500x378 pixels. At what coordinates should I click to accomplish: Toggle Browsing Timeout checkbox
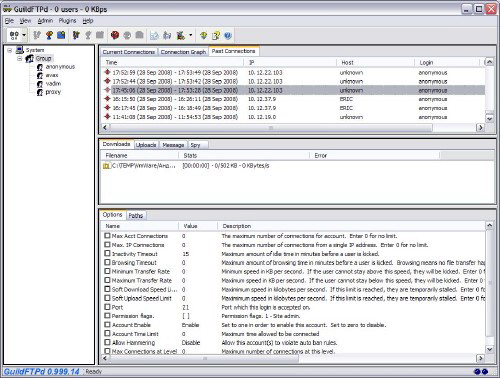(107, 262)
